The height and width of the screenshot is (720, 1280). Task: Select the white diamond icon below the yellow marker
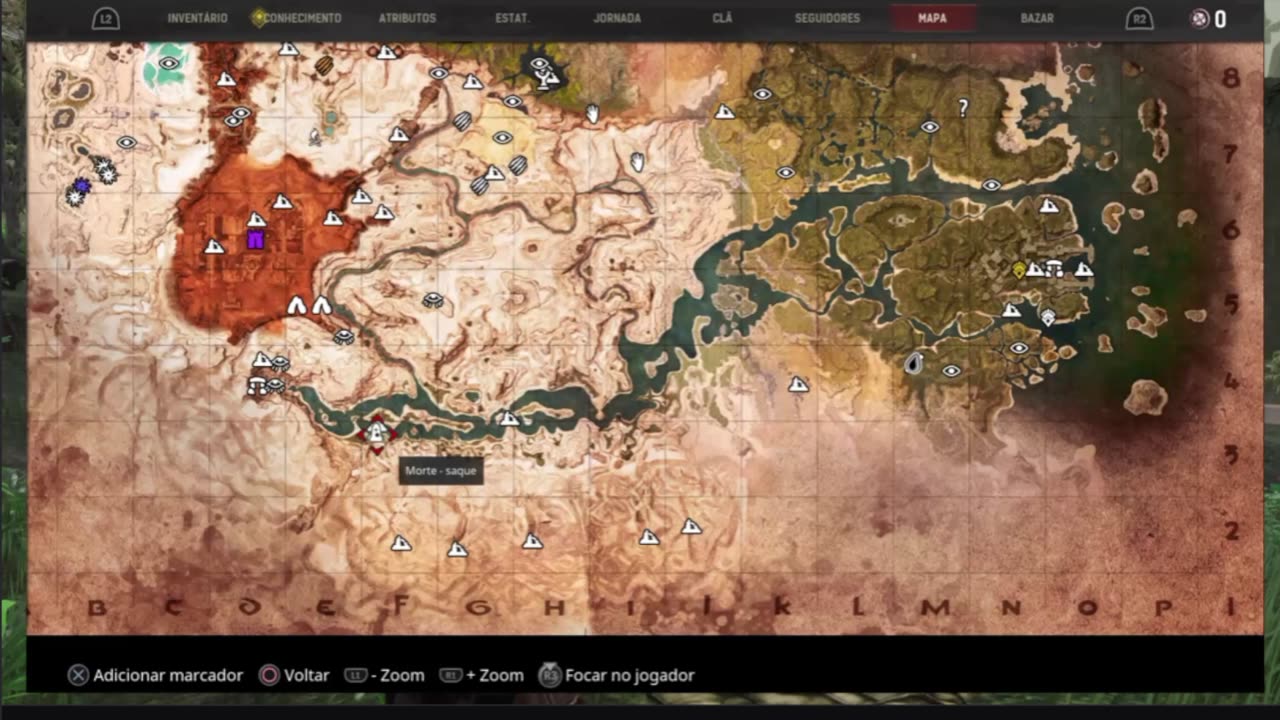tap(1048, 318)
